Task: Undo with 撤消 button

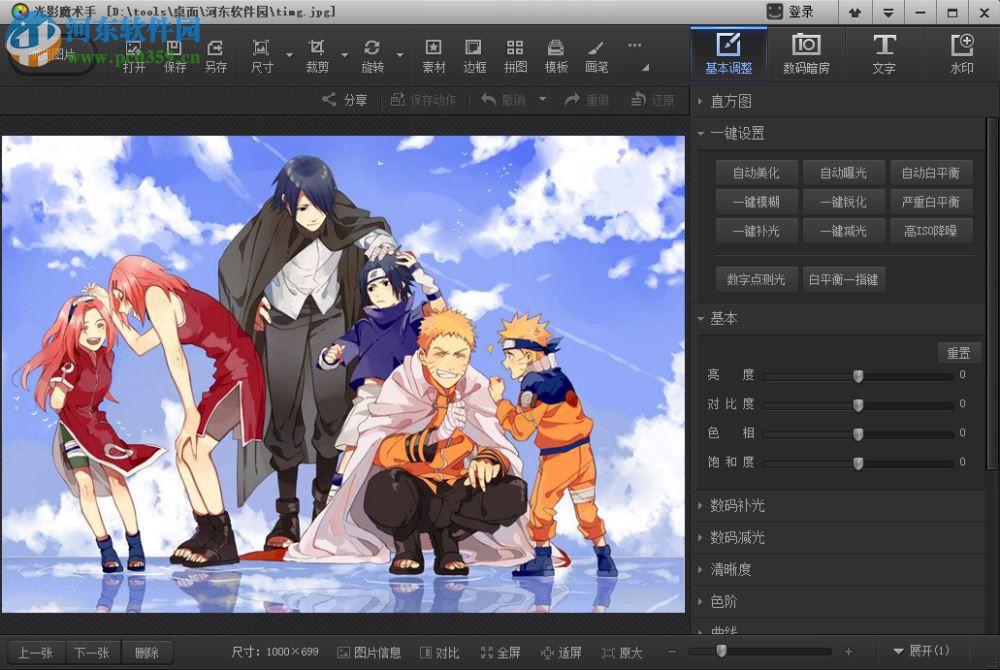Action: (x=503, y=99)
